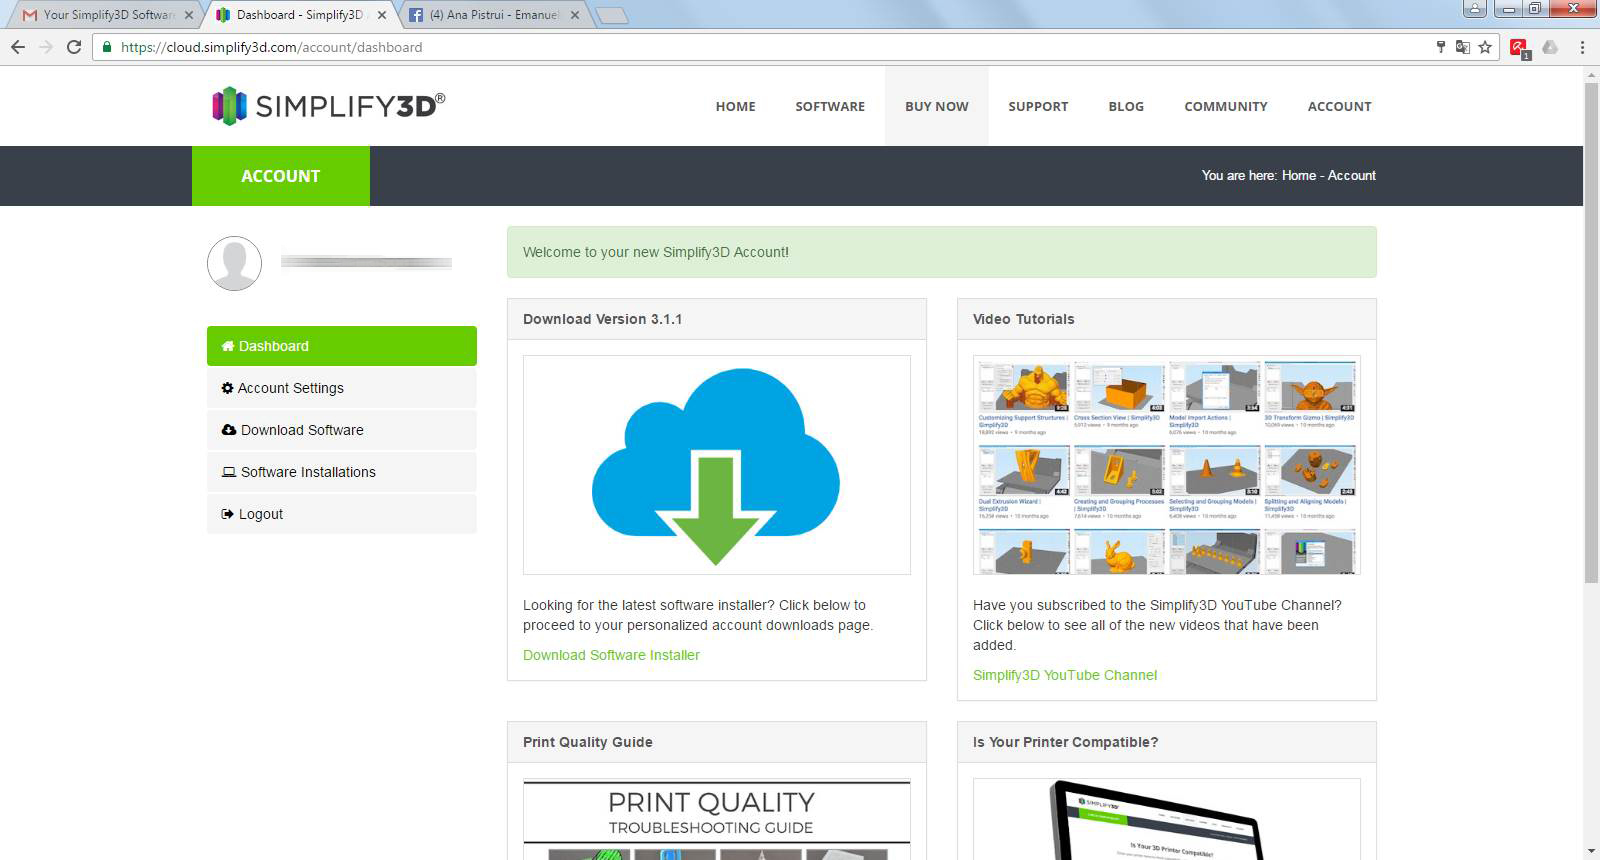
Task: Click the Is Your Printer Compatible? heading
Action: 1065,742
